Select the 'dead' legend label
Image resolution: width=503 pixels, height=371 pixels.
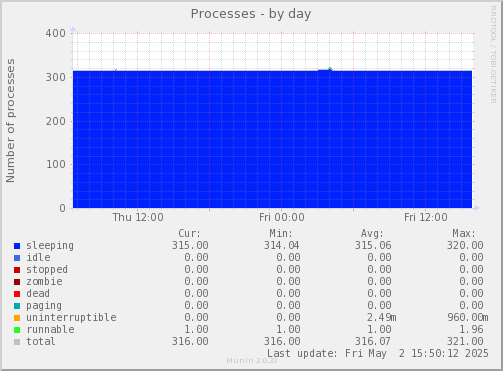[x=38, y=293]
